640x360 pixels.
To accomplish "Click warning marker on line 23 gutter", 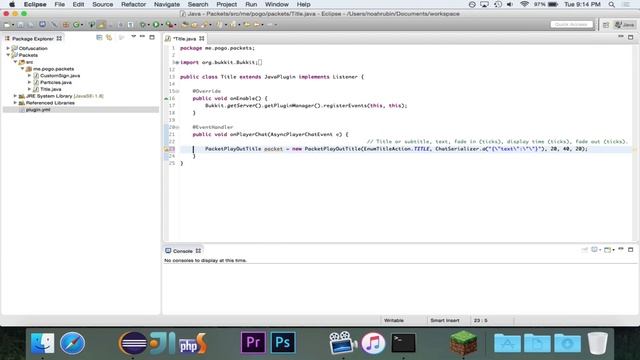I will (x=167, y=149).
